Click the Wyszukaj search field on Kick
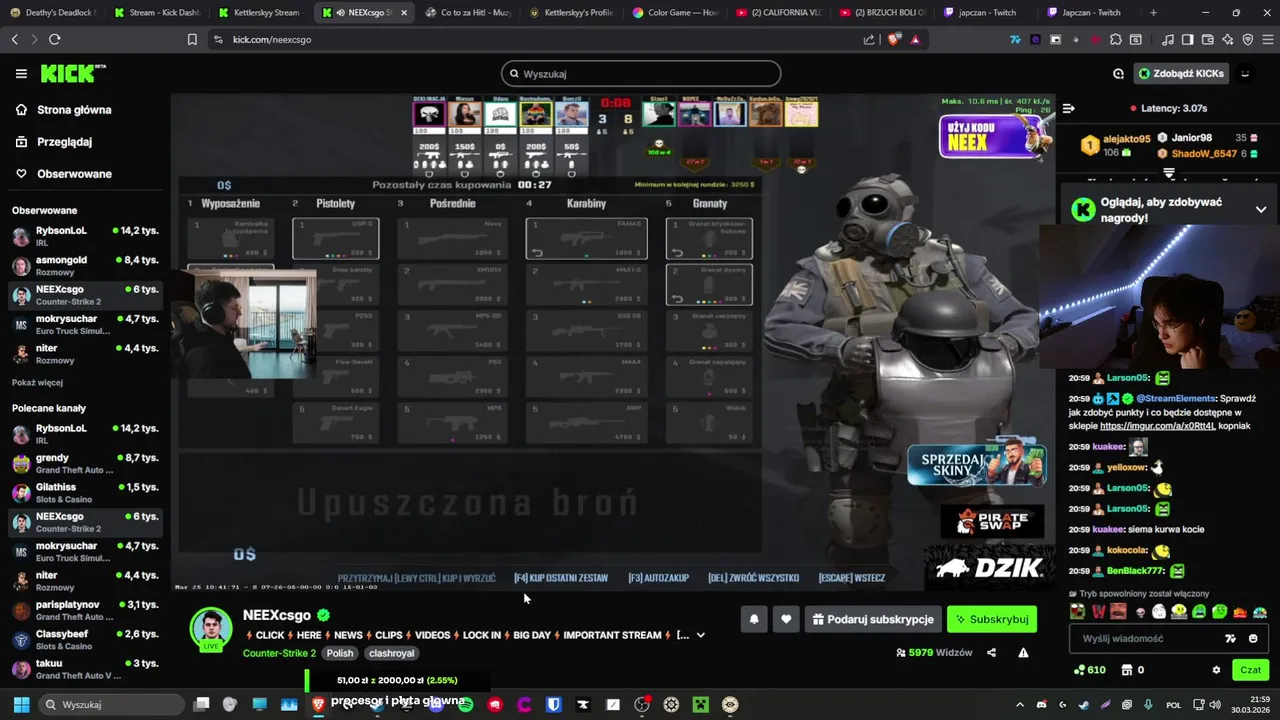The width and height of the screenshot is (1280, 720). click(x=641, y=74)
